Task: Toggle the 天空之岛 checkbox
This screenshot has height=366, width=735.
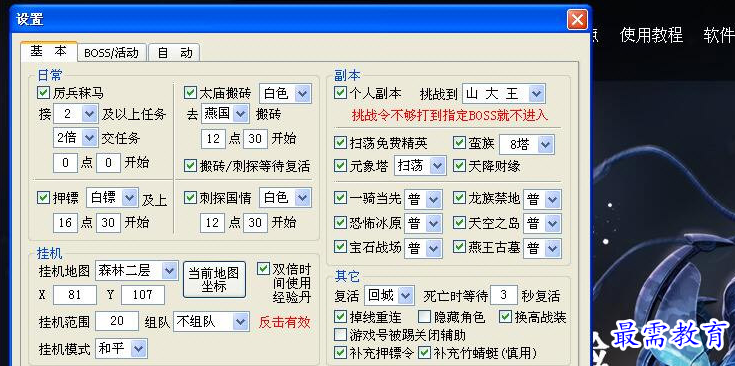Action: tap(459, 222)
